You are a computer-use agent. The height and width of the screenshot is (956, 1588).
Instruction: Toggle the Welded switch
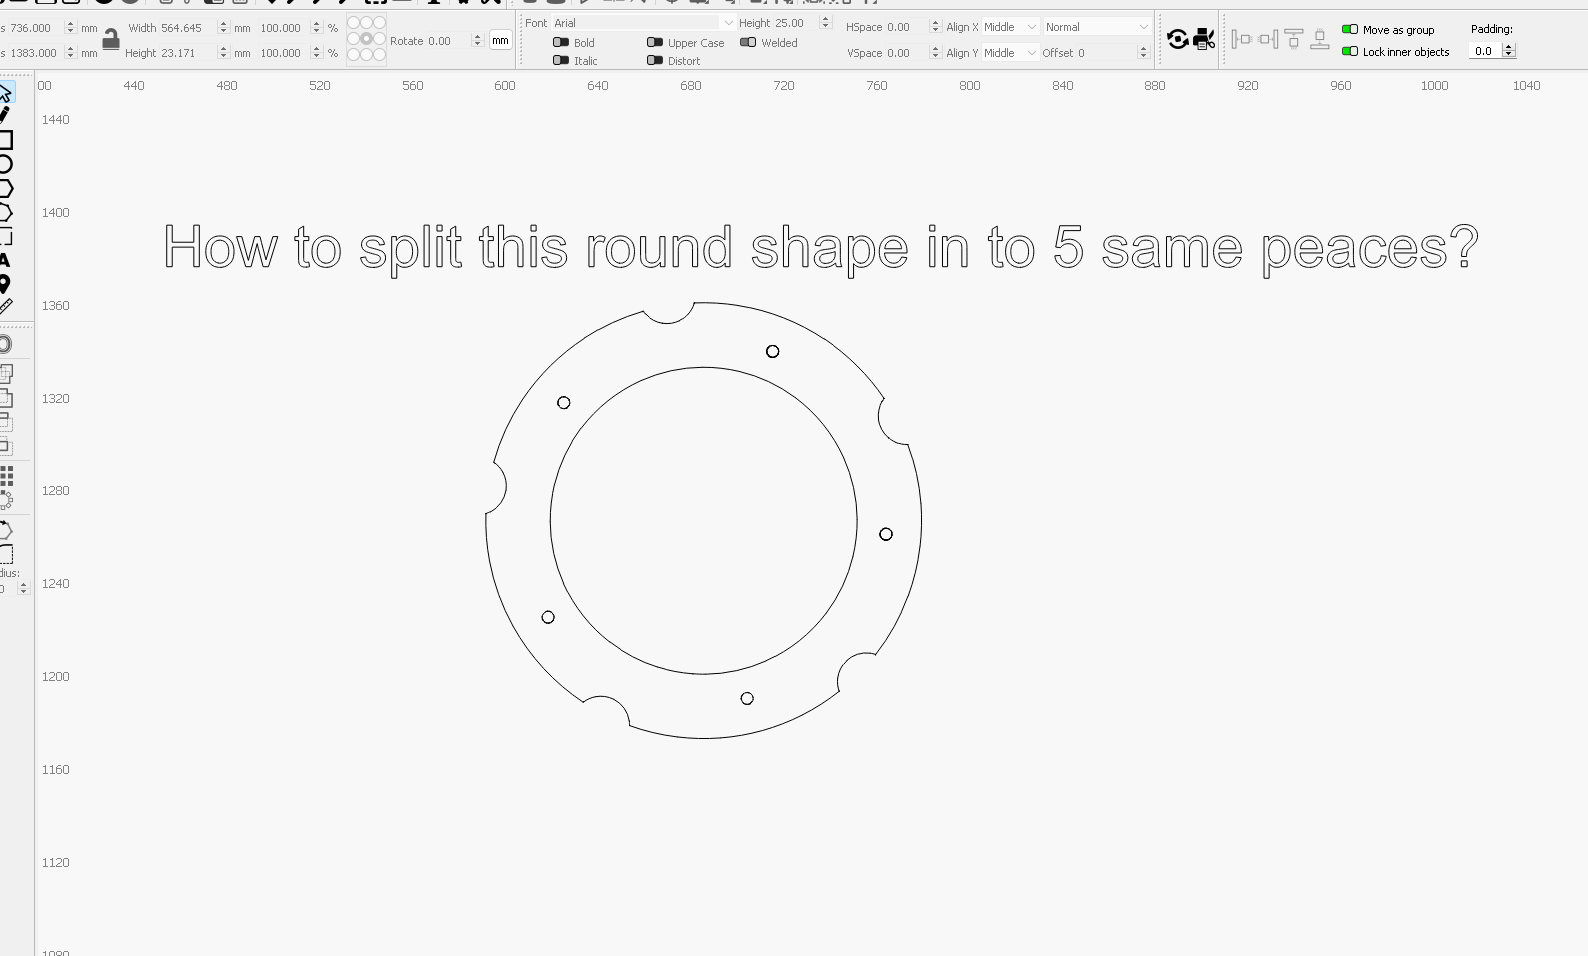(x=748, y=43)
